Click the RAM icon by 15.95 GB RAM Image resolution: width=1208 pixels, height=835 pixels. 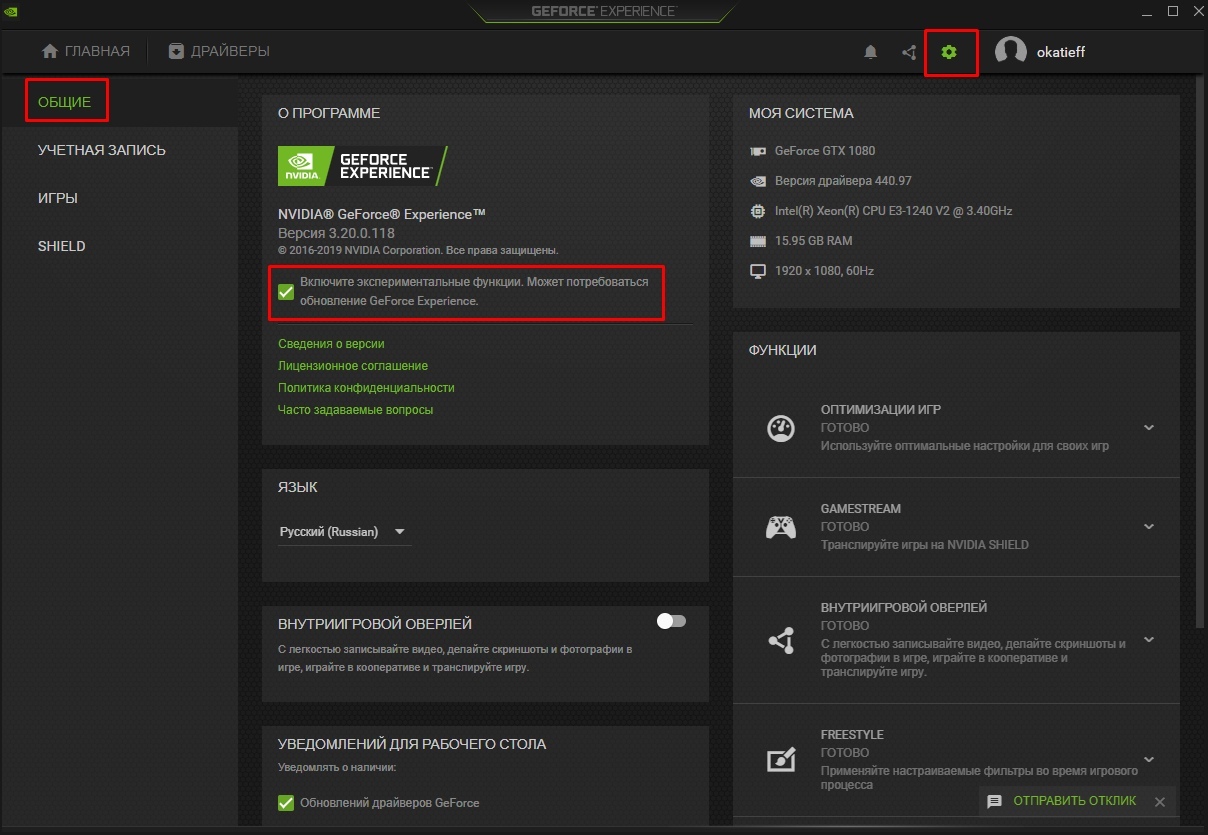click(757, 241)
